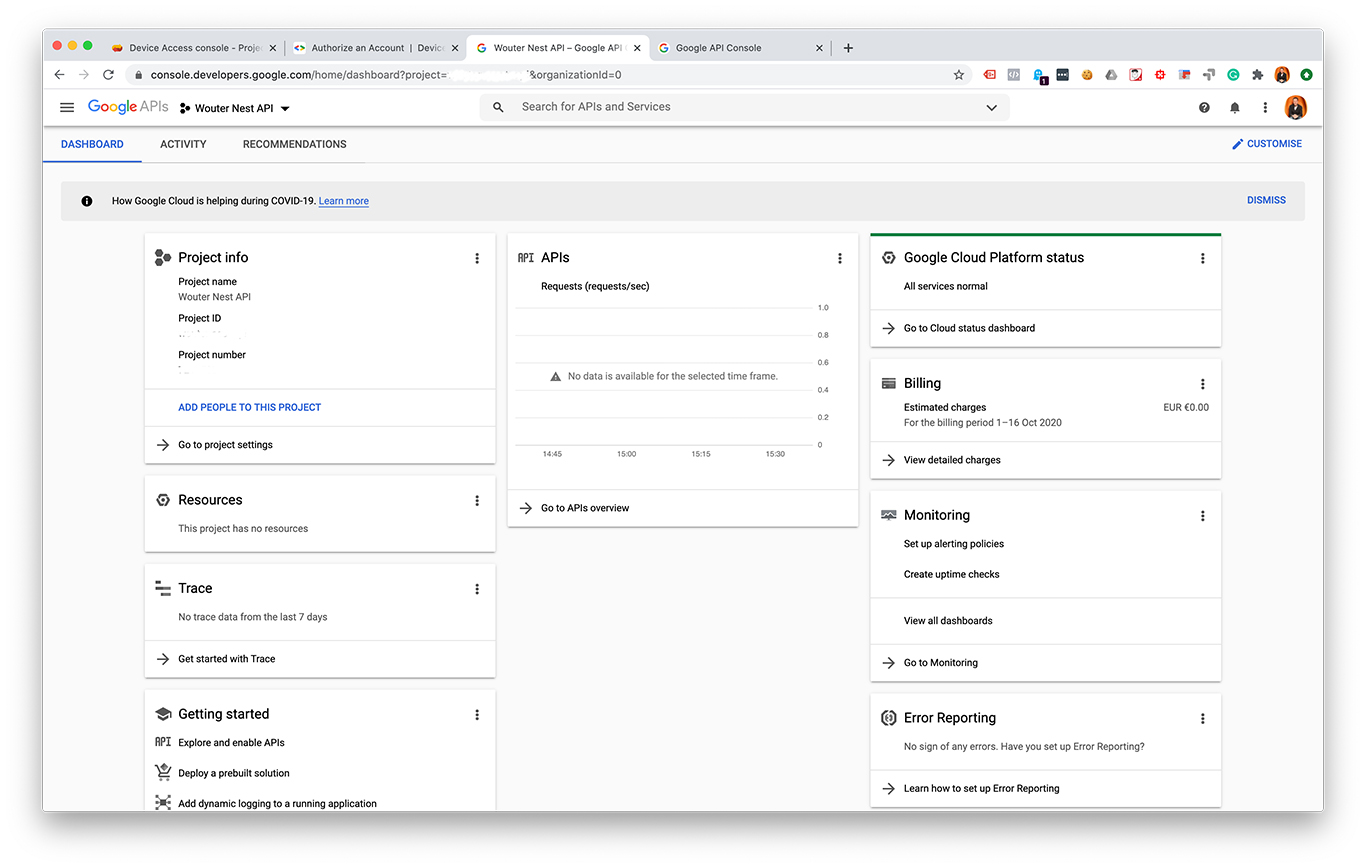Open Getting started card options menu
This screenshot has height=868, width=1366.
pos(477,715)
